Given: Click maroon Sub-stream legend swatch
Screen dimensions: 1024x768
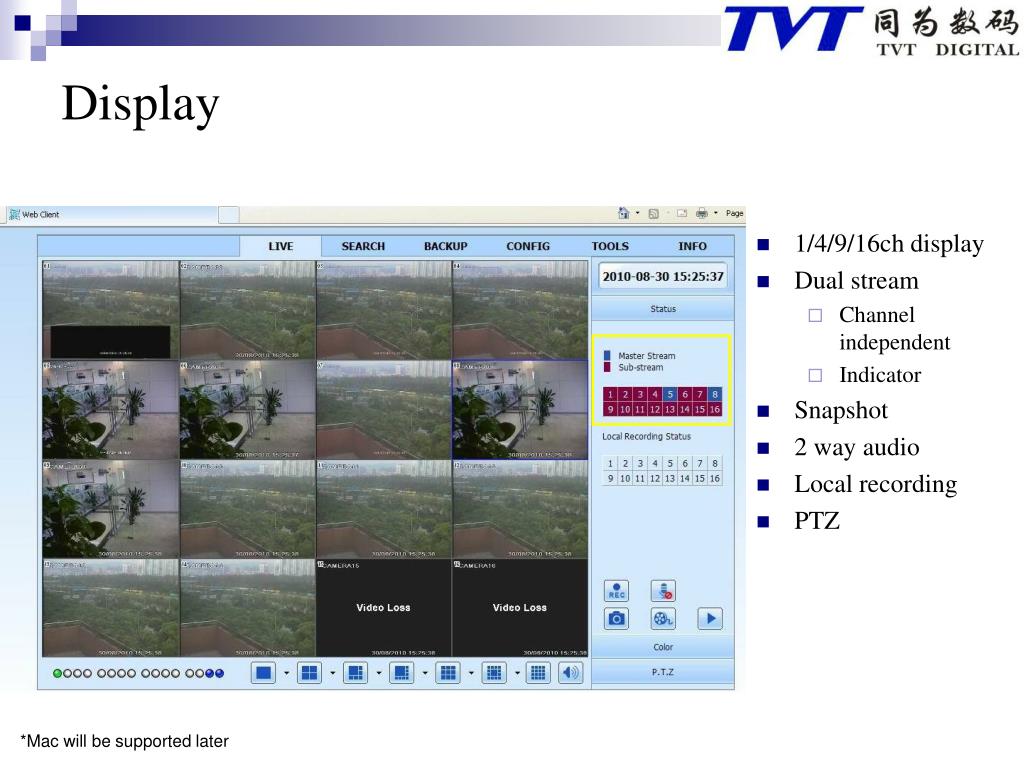Looking at the screenshot, I should tap(607, 367).
